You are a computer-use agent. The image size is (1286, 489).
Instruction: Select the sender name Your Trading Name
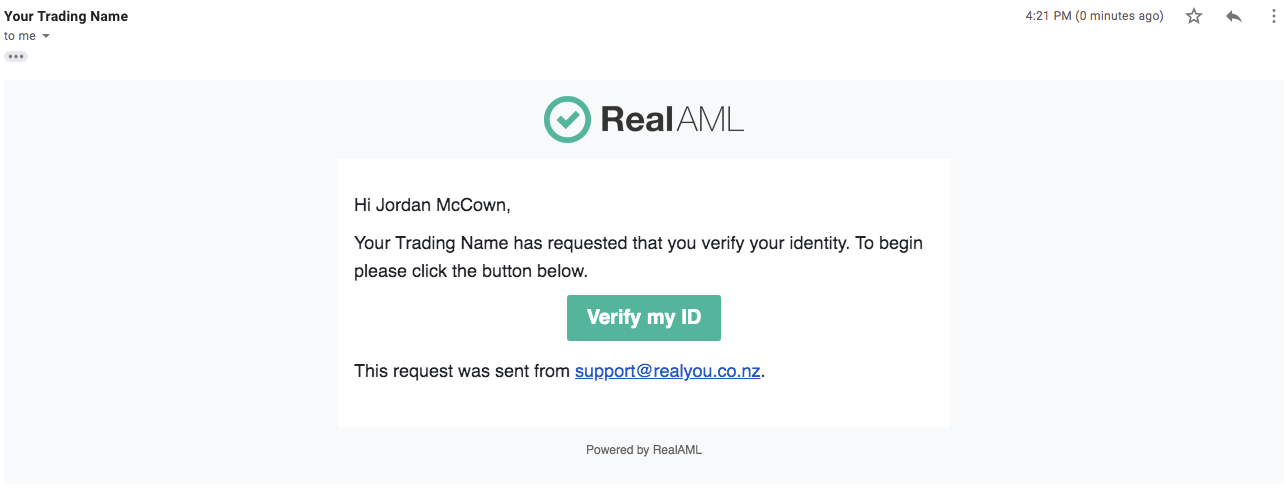pyautogui.click(x=66, y=16)
